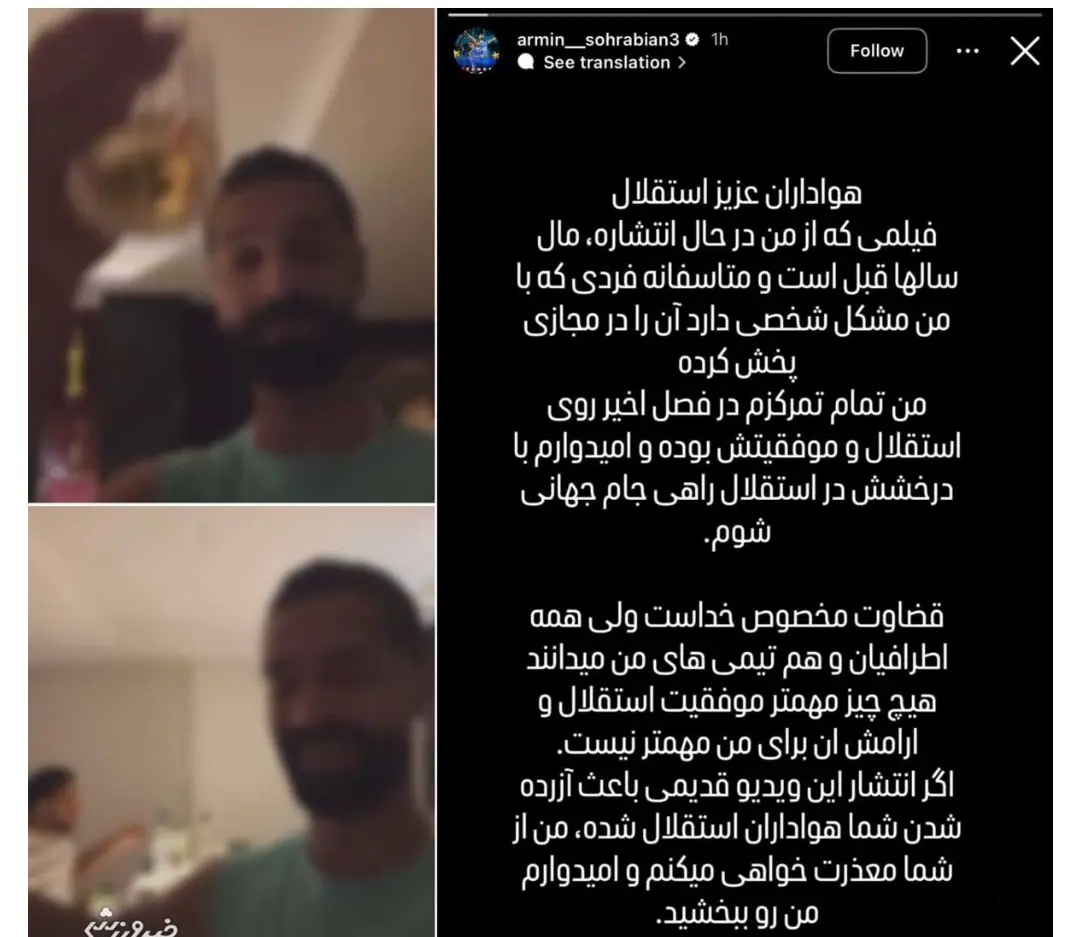Click the final line من رو ببخشید
The image size is (1080, 937).
[x=736, y=914]
